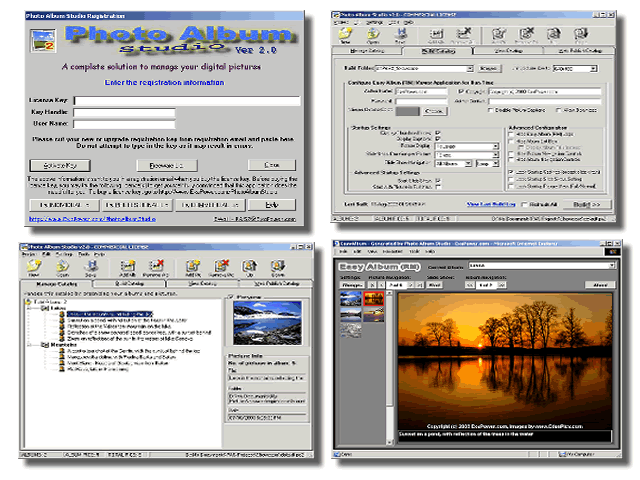The height and width of the screenshot is (480, 640).
Task: Add an album from the Manage Catalog window toolbar
Action: pyautogui.click(x=127, y=267)
